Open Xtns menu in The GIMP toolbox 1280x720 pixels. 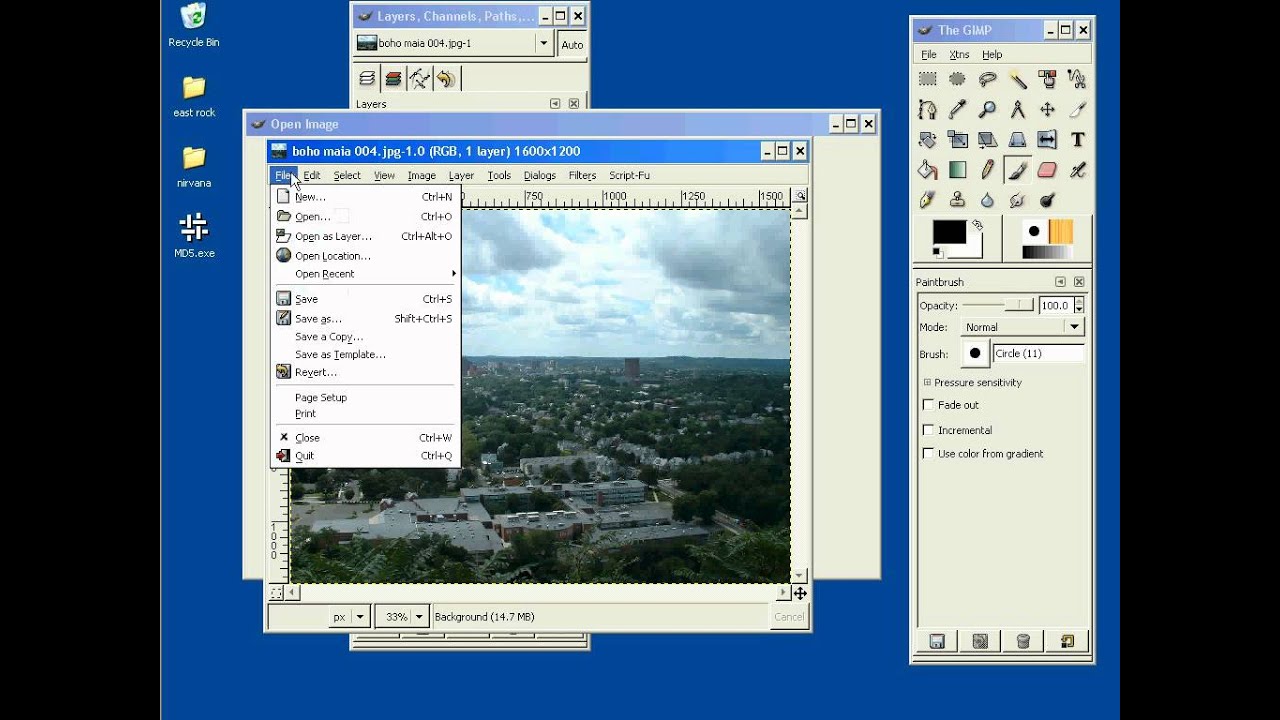point(959,55)
